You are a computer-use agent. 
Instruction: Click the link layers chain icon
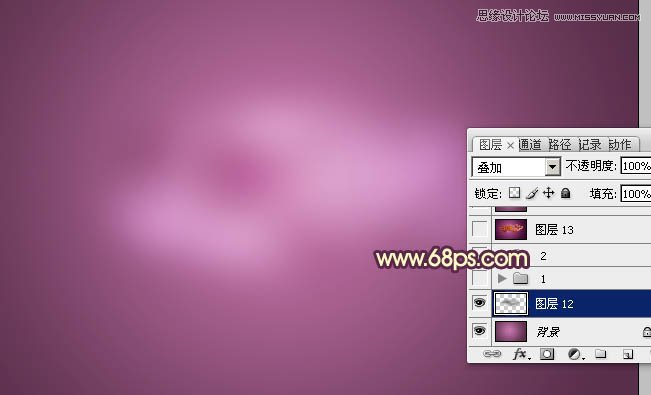click(492, 354)
